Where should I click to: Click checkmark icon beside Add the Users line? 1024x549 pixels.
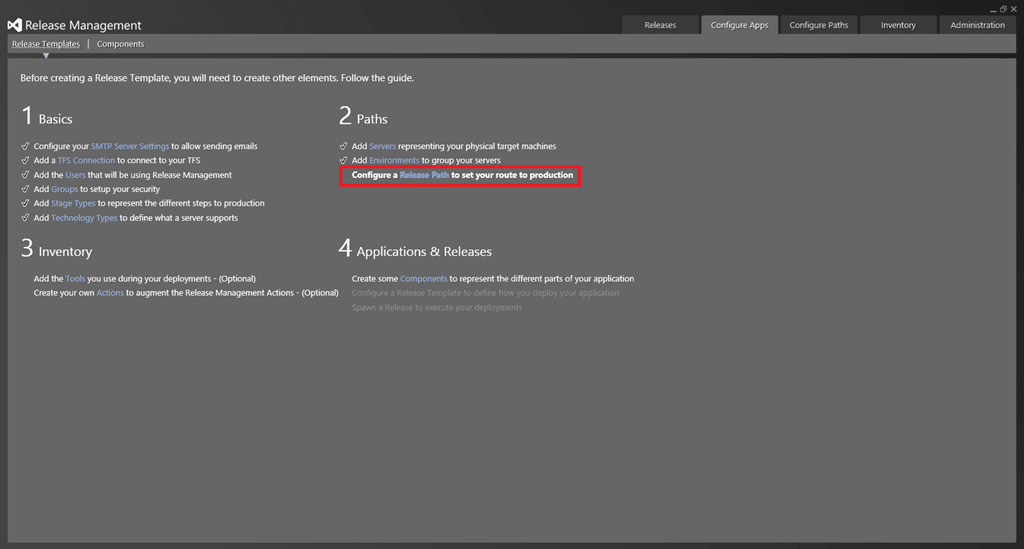[x=25, y=175]
